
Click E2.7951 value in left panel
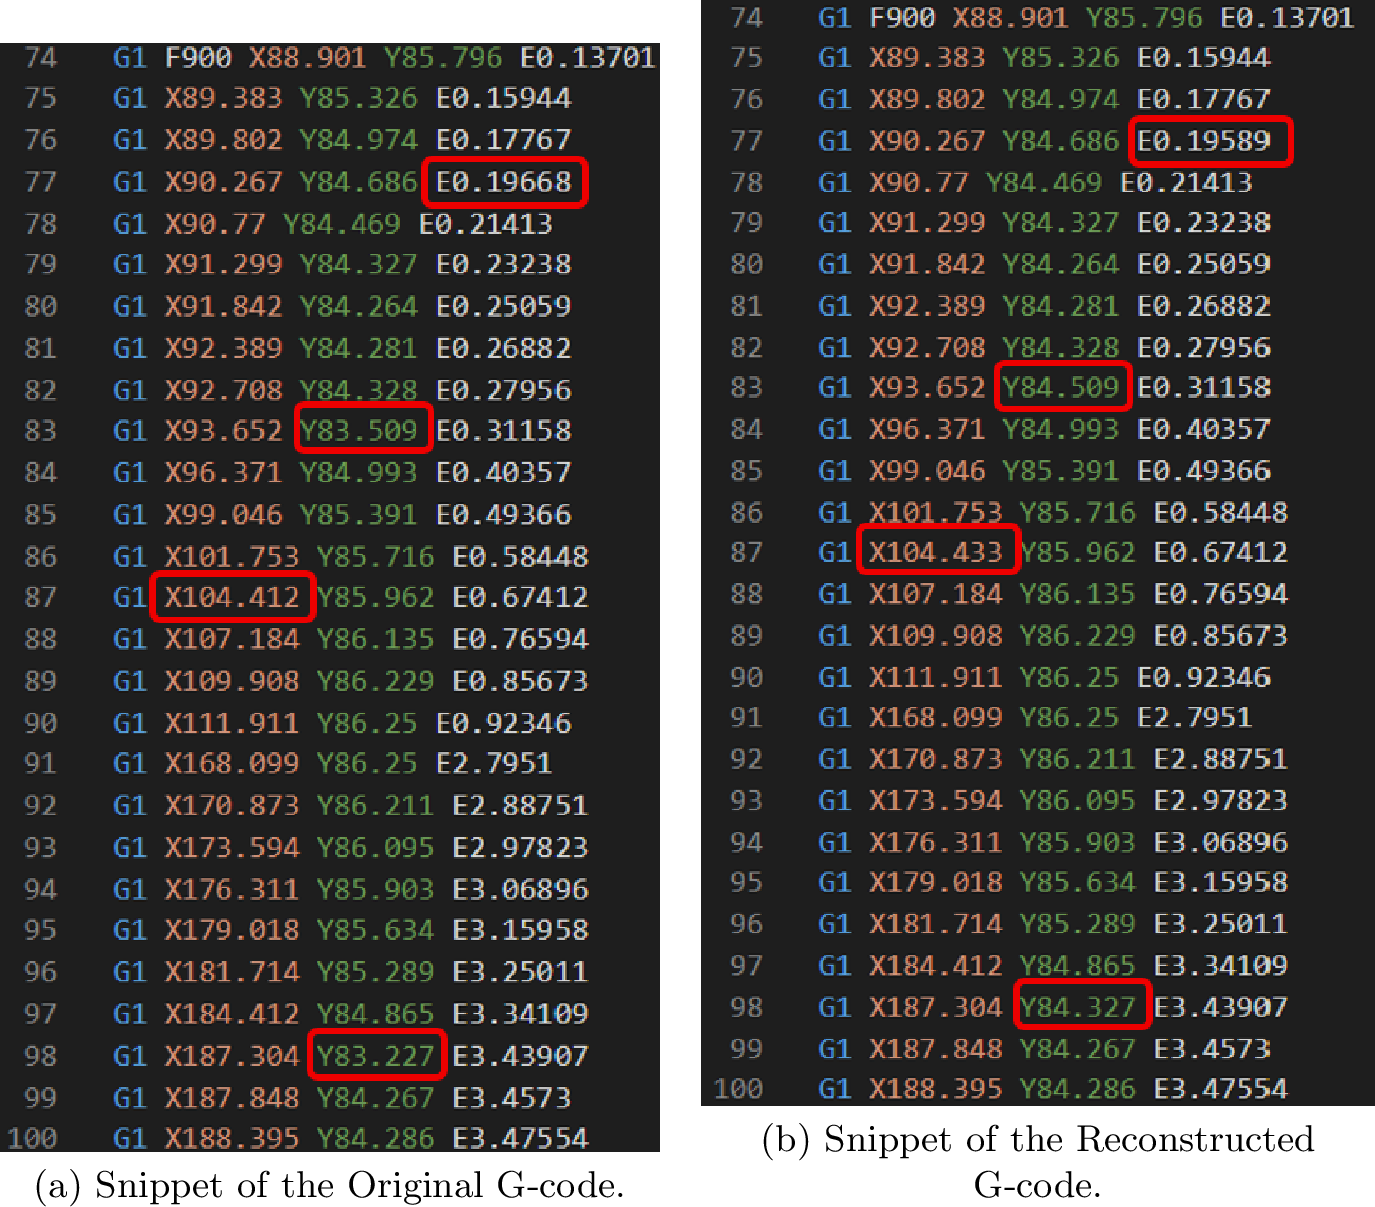pos(494,763)
